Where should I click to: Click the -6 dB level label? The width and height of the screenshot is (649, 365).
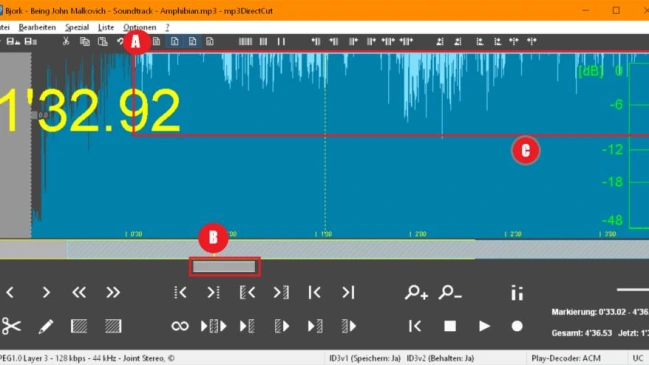616,104
